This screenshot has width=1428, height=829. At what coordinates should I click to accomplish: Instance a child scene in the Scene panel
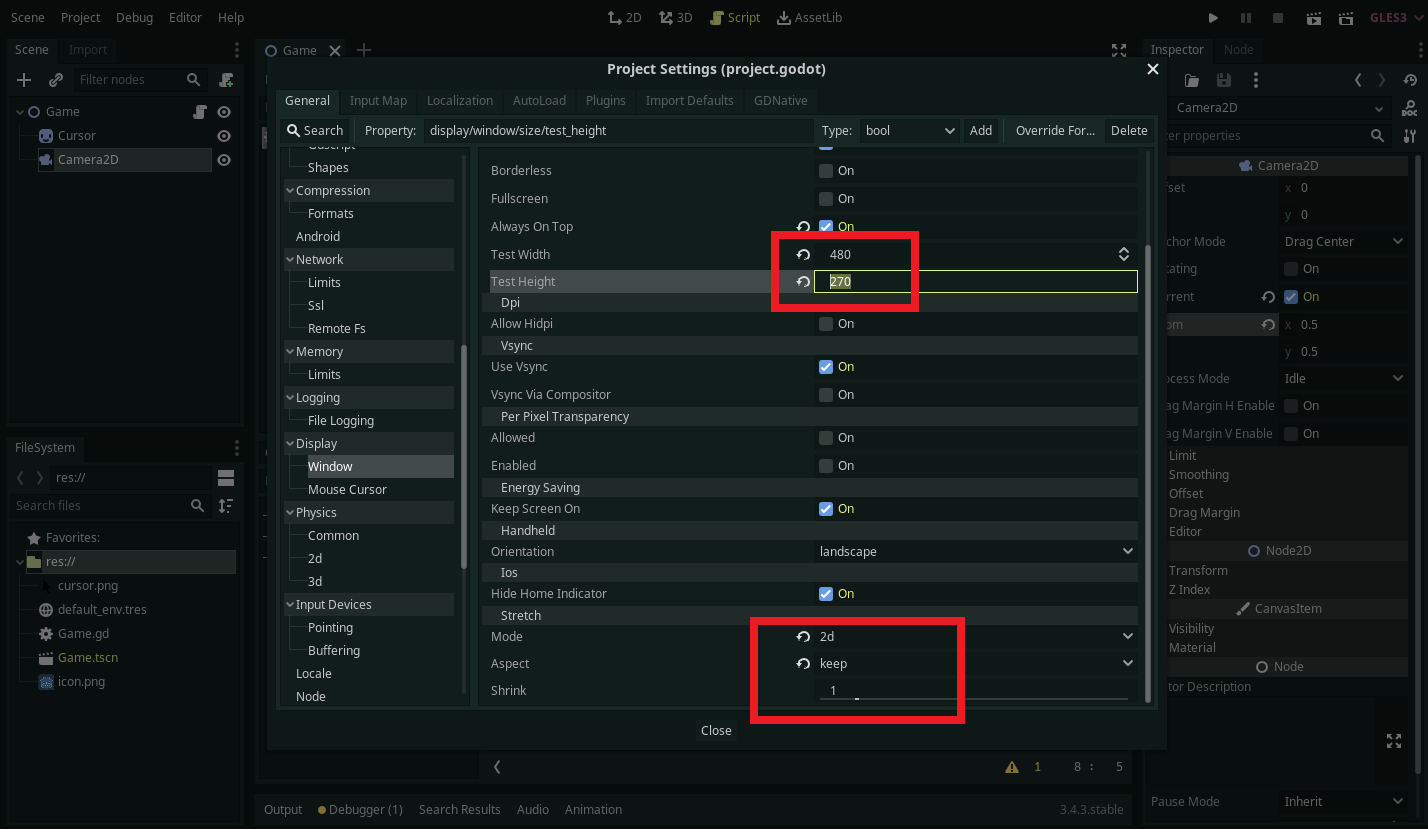[x=55, y=79]
